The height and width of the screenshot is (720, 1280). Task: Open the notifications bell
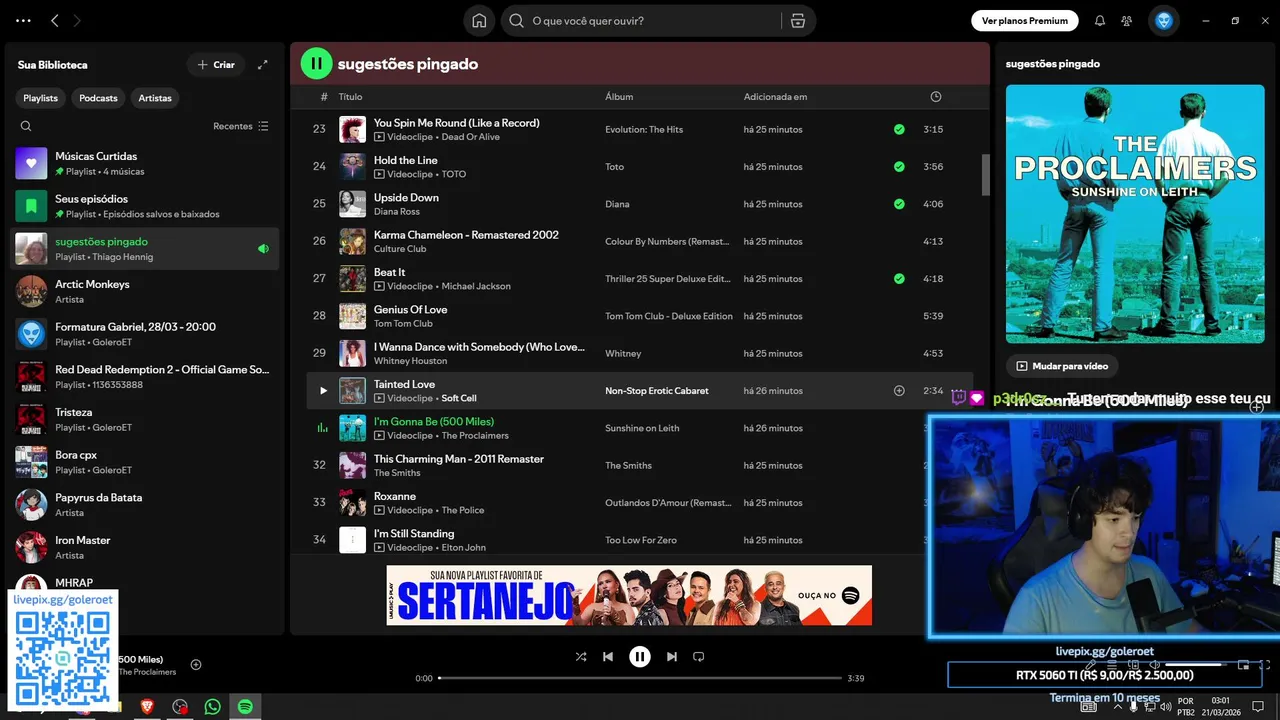tap(1100, 20)
